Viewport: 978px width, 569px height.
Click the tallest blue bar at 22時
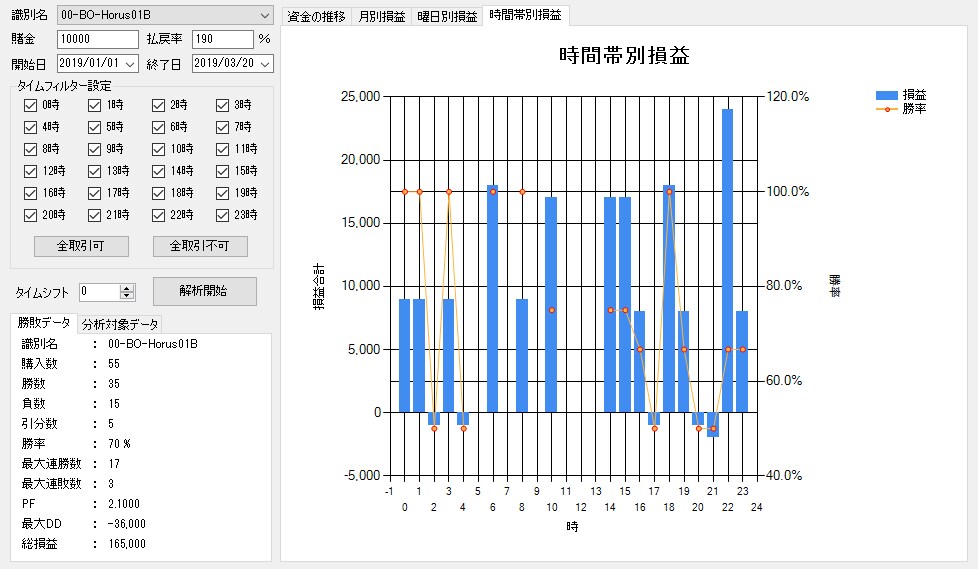[727, 261]
